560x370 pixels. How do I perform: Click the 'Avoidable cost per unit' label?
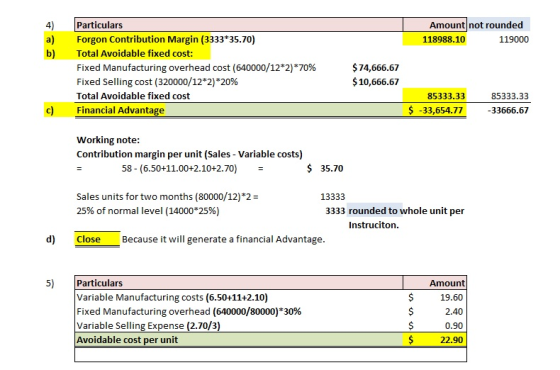(127, 340)
